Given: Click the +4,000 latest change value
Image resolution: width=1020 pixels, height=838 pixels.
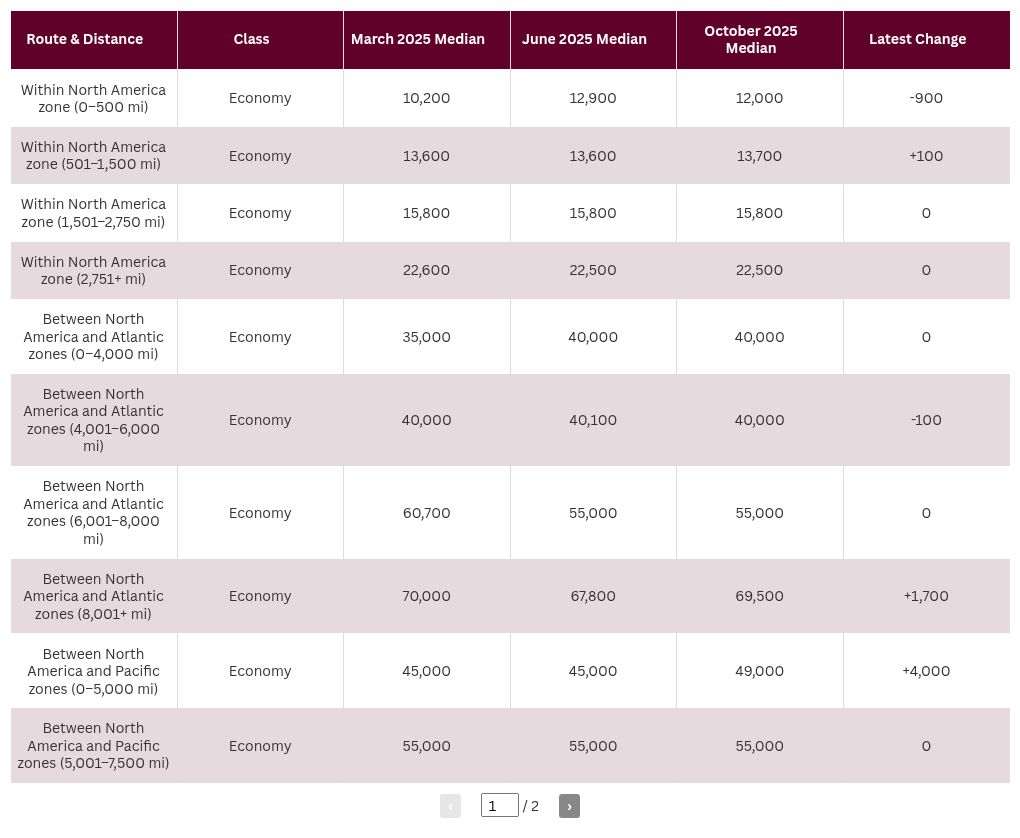Looking at the screenshot, I should point(926,671).
